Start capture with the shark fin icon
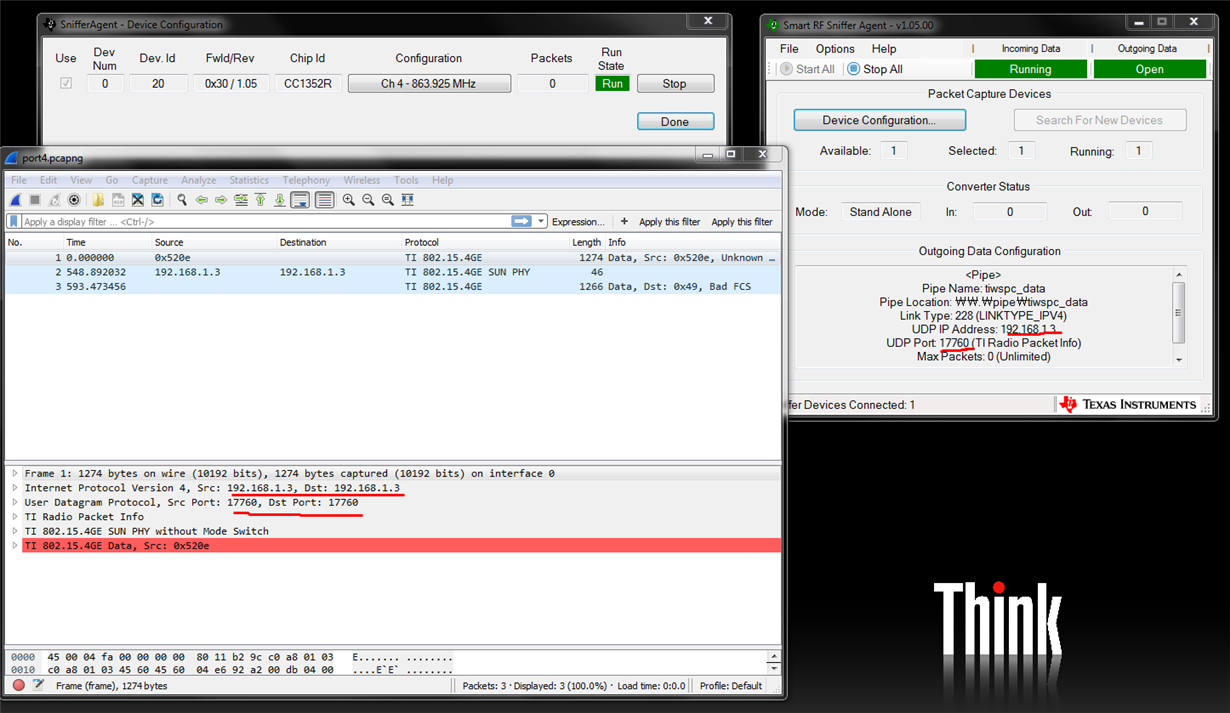Screen dimensions: 1230x713 click(x=16, y=200)
